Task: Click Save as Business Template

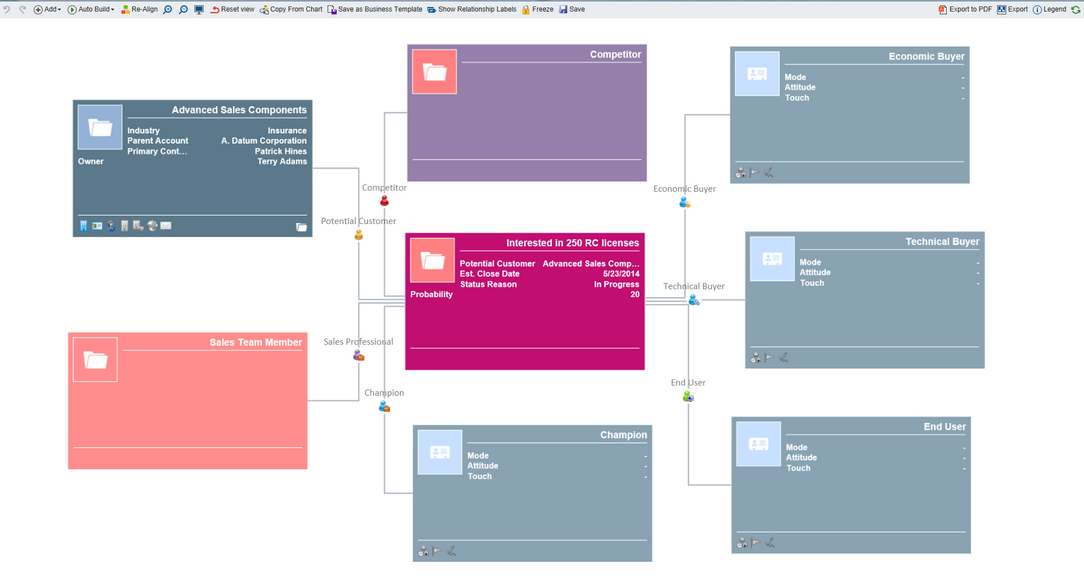Action: pos(375,9)
